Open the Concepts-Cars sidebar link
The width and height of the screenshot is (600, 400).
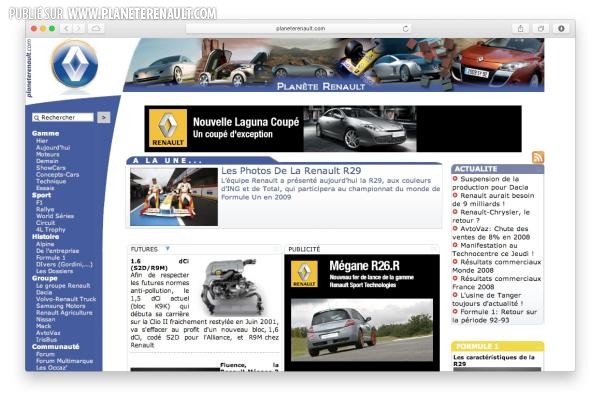point(57,175)
